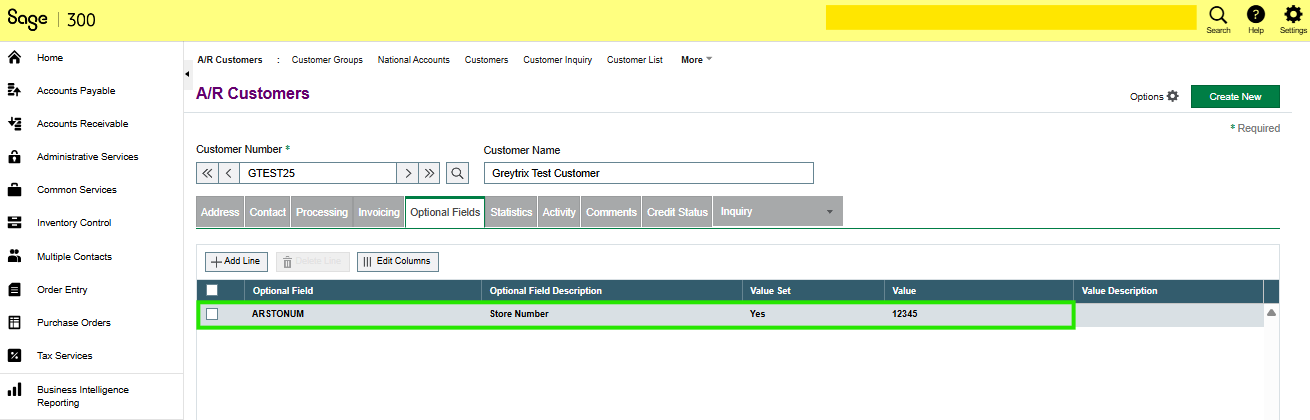
Task: Click the Order Entry sidebar icon
Action: [x=15, y=289]
